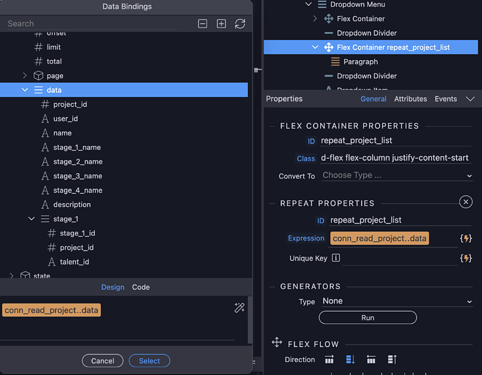The height and width of the screenshot is (375, 482).
Task: Run the generator
Action: 368,318
